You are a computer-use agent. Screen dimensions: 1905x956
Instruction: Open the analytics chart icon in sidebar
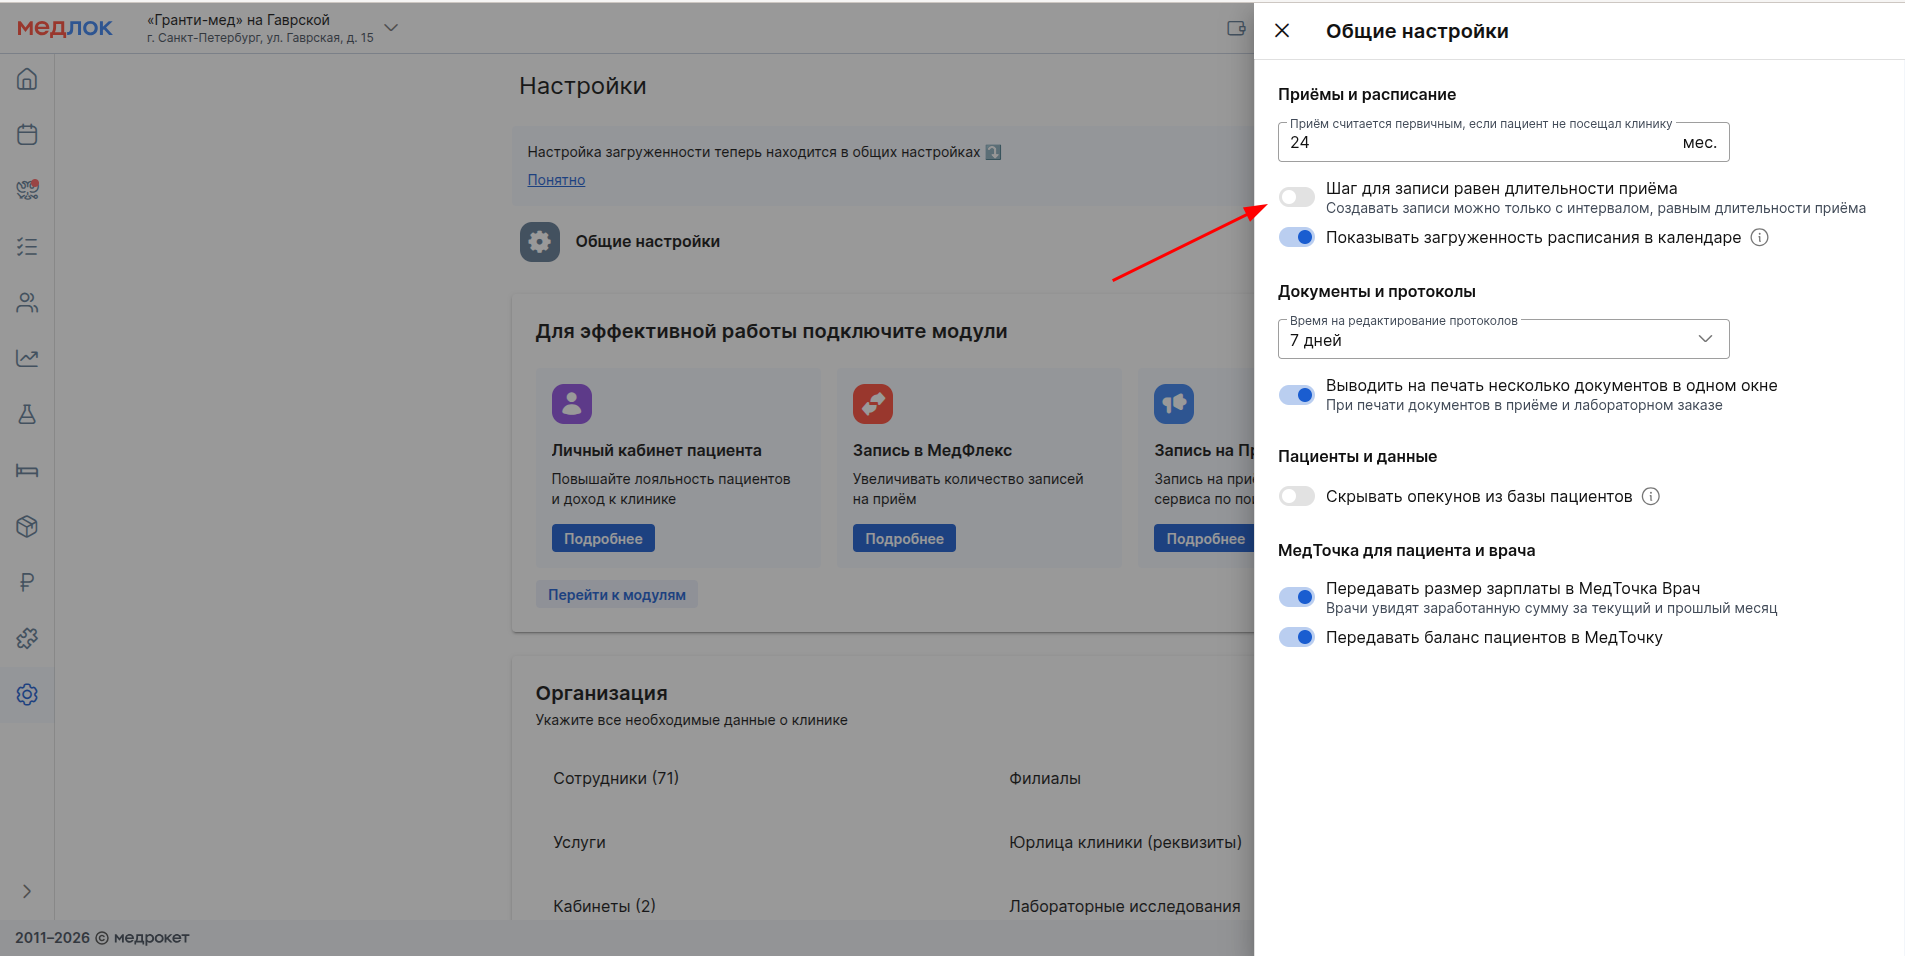27,358
